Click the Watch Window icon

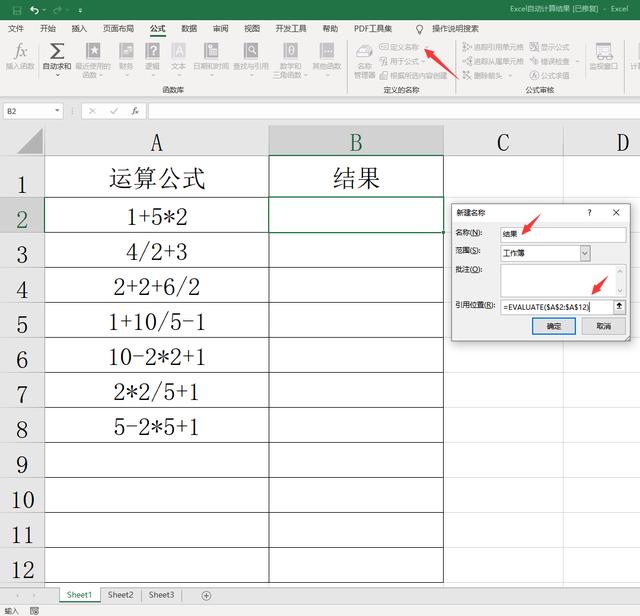(604, 51)
